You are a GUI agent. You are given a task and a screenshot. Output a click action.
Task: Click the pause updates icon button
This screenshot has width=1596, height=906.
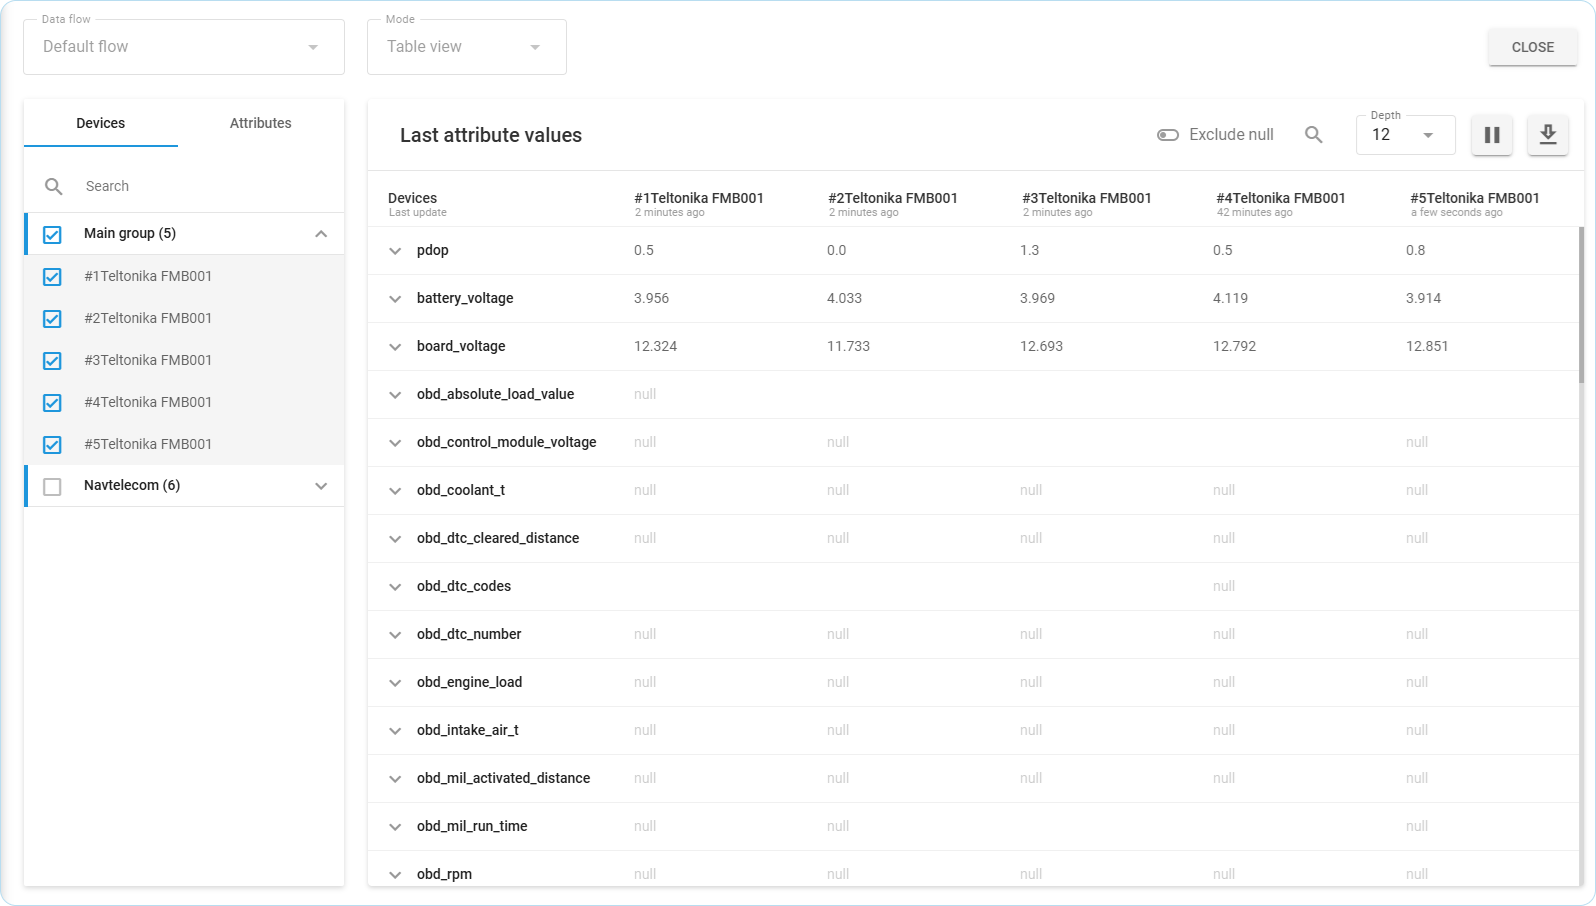pos(1491,135)
